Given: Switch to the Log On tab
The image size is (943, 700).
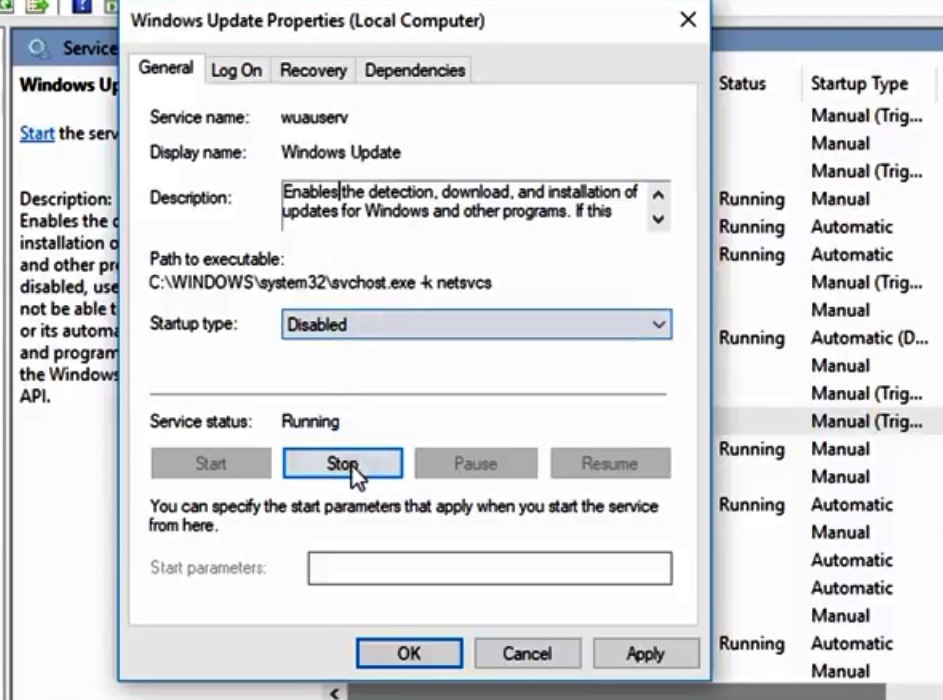Looking at the screenshot, I should [236, 70].
